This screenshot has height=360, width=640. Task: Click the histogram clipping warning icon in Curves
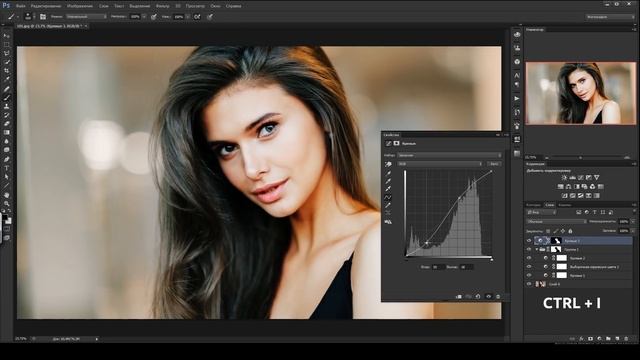(x=388, y=222)
